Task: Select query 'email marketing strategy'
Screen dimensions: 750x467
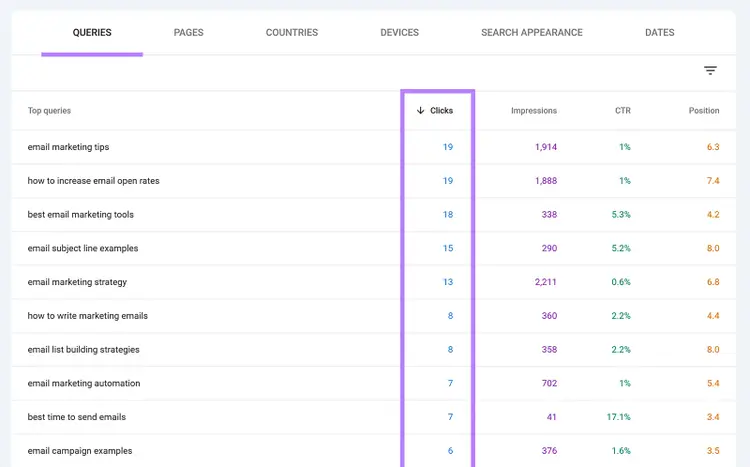Action: (x=77, y=282)
